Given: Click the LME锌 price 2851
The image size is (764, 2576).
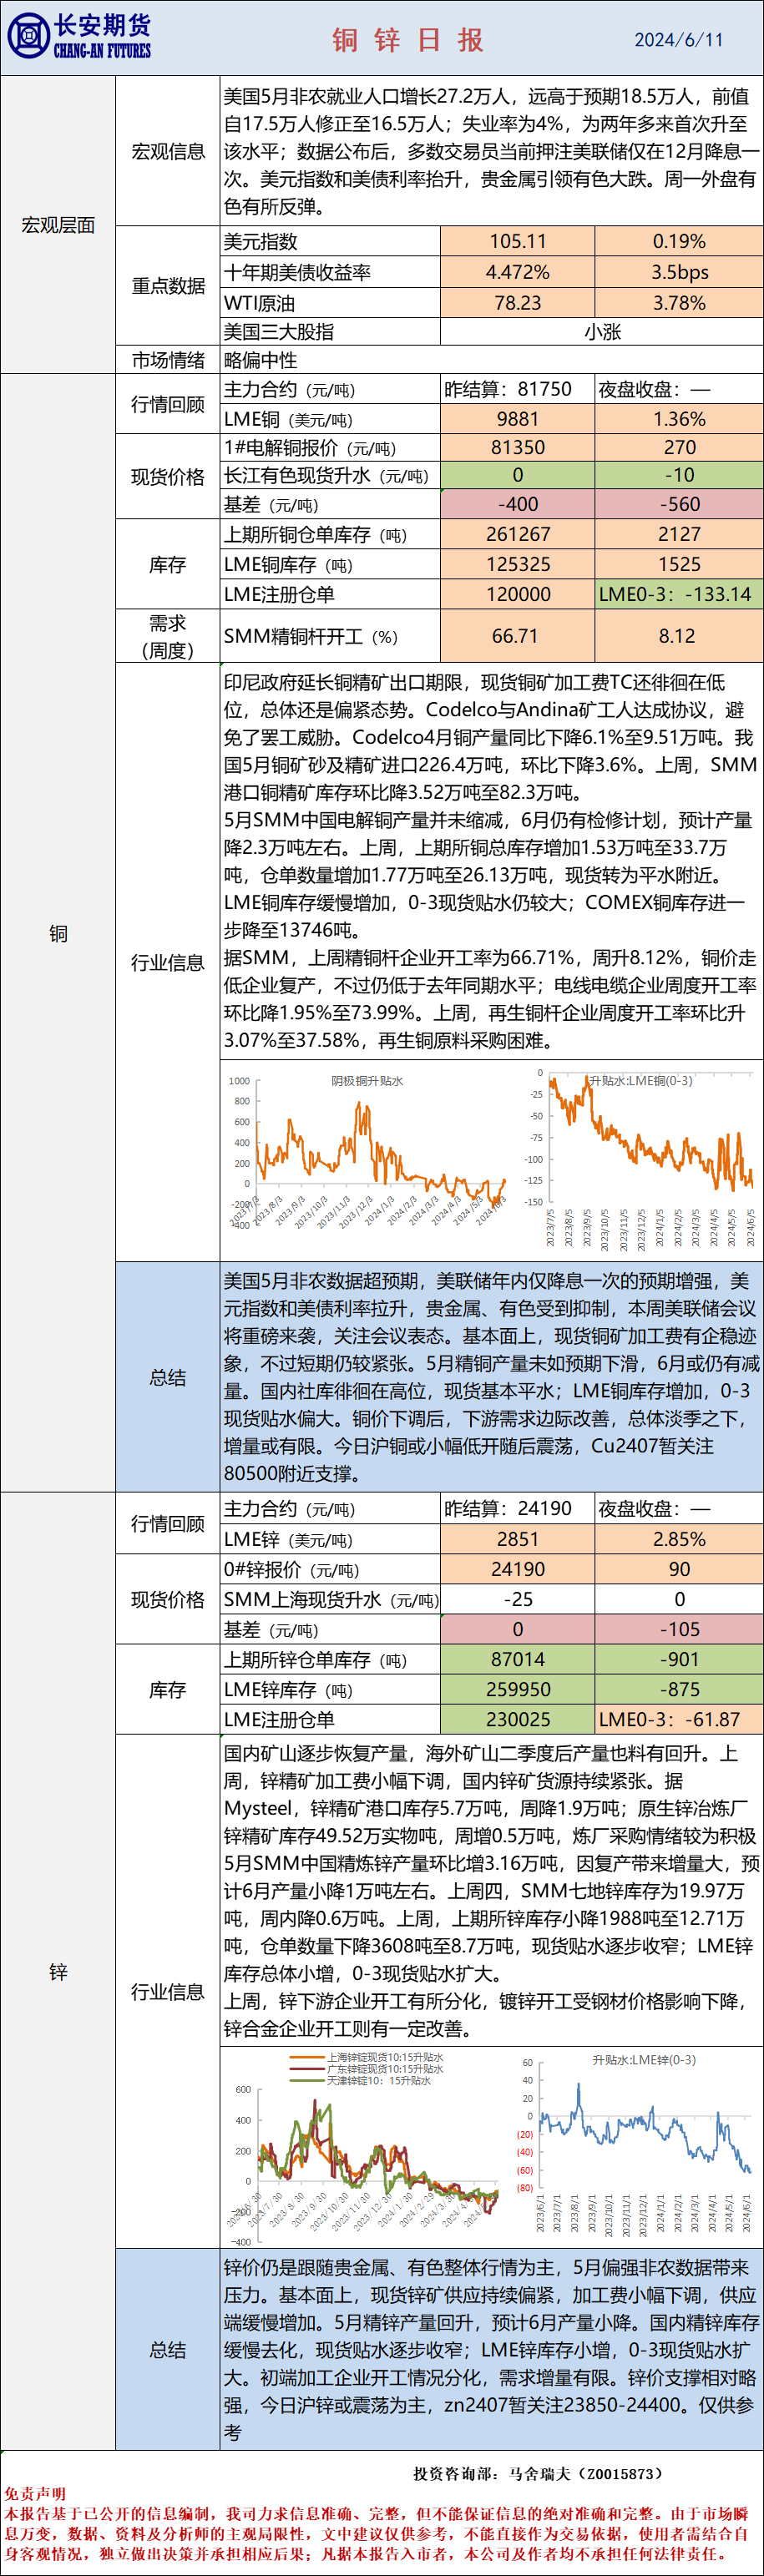Looking at the screenshot, I should click(x=518, y=1539).
